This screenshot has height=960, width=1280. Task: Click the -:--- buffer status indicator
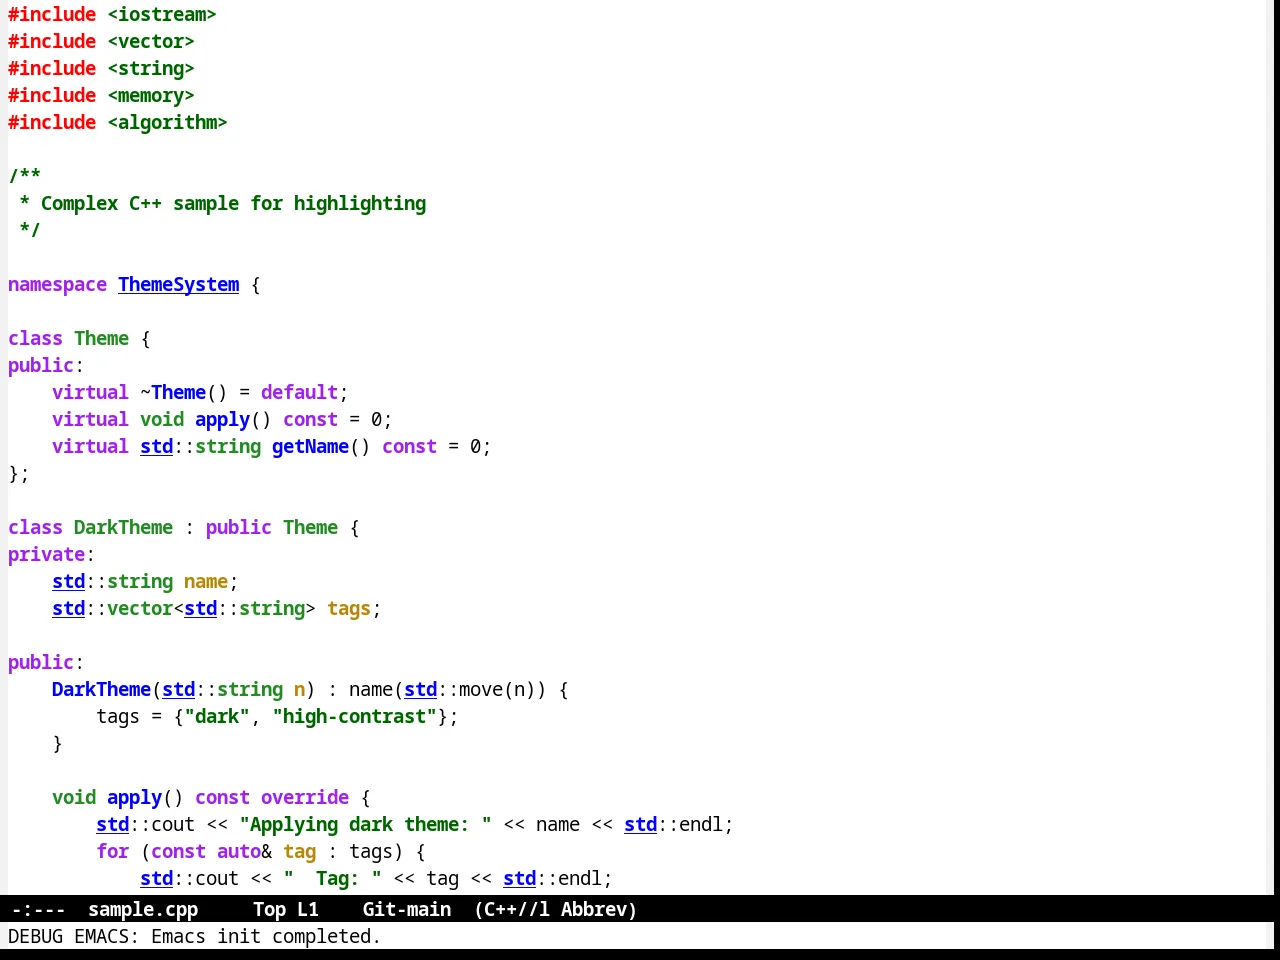pos(38,909)
